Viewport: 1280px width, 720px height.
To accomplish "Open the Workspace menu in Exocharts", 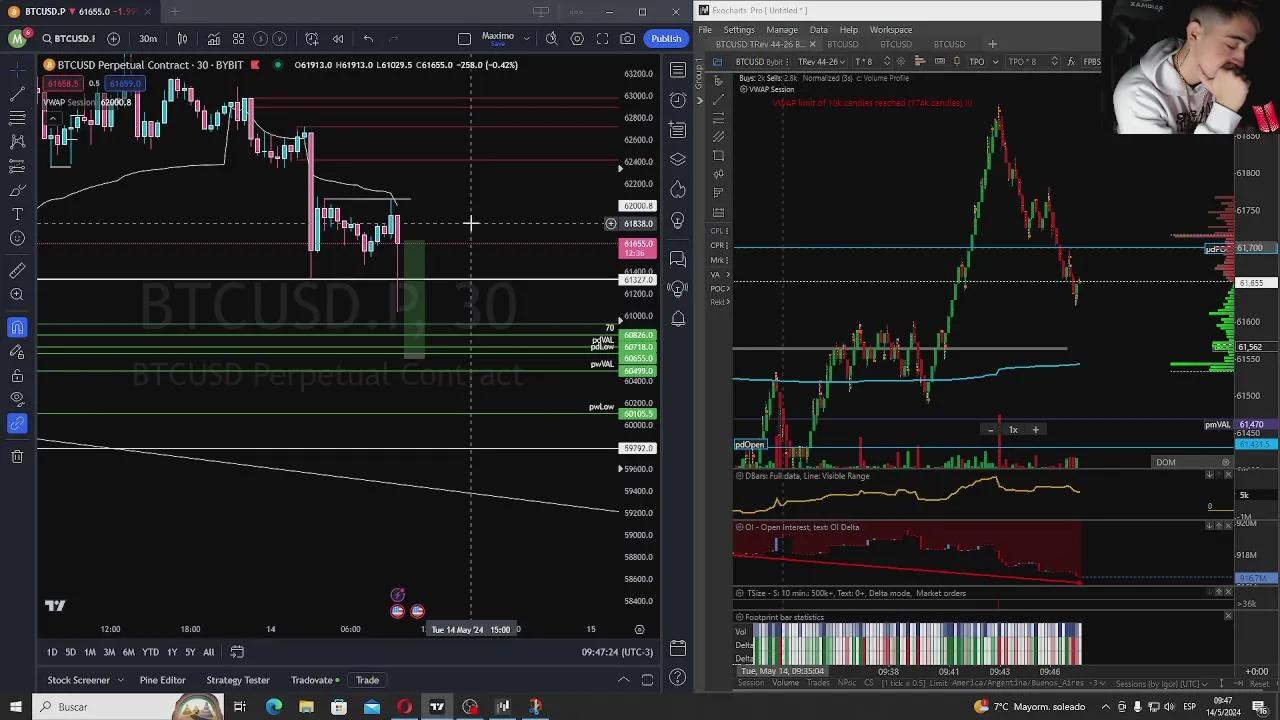I will [890, 30].
